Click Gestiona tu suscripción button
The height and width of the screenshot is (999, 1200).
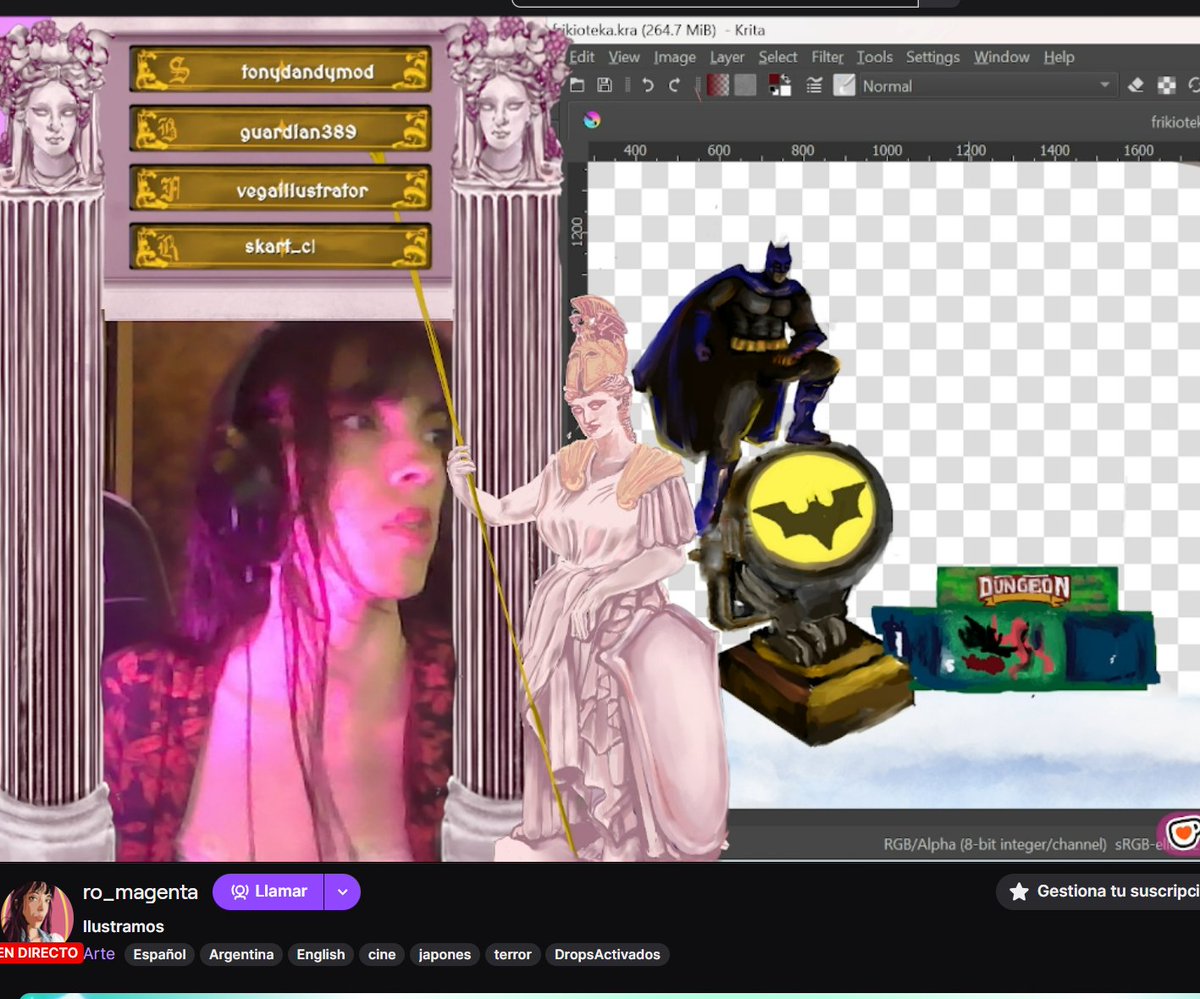point(1098,891)
